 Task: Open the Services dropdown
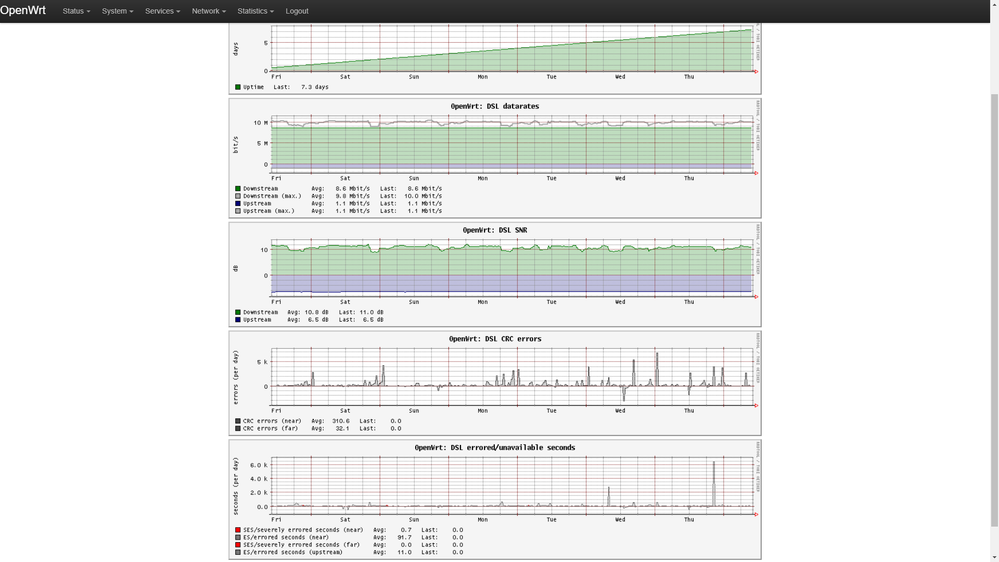[162, 11]
